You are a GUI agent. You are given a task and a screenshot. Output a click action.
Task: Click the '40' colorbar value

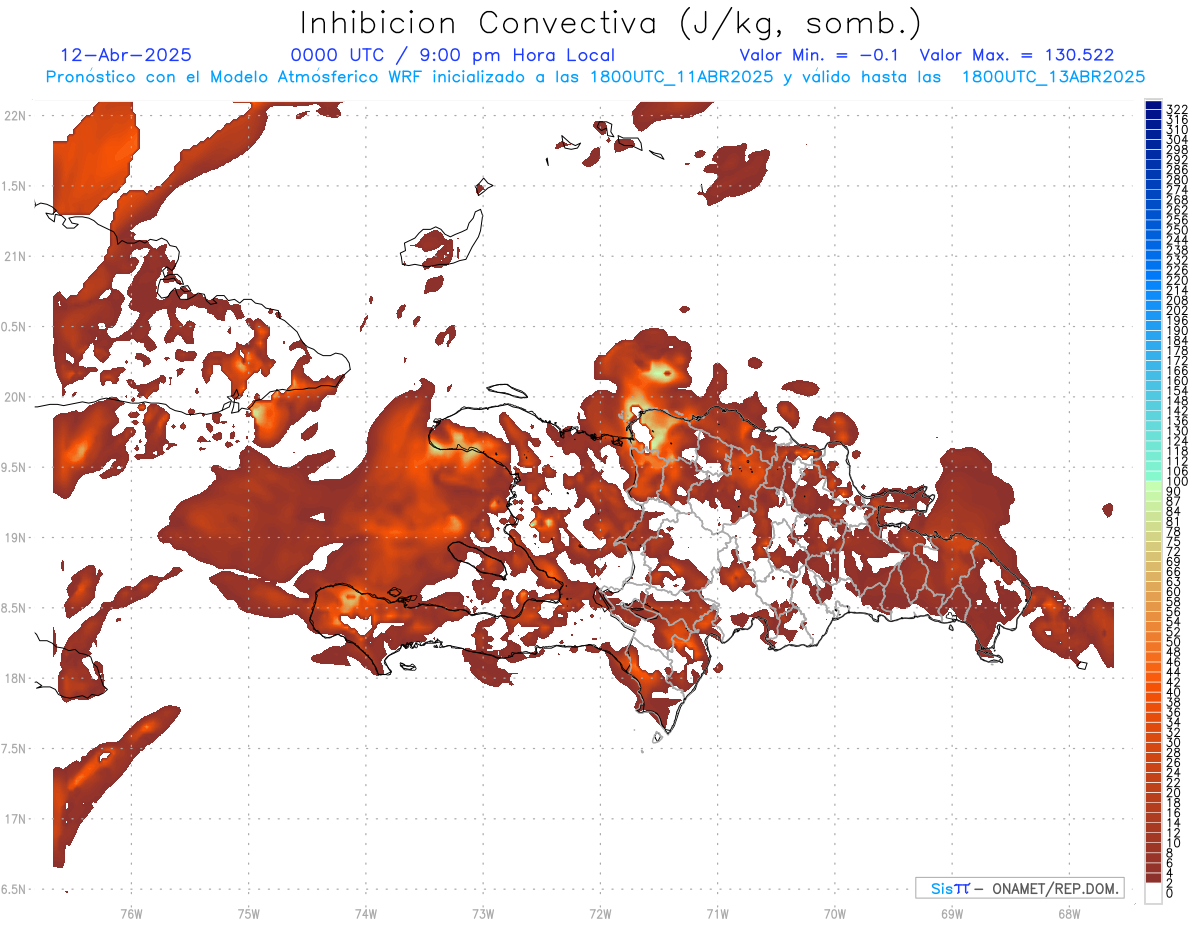pyautogui.click(x=1174, y=692)
